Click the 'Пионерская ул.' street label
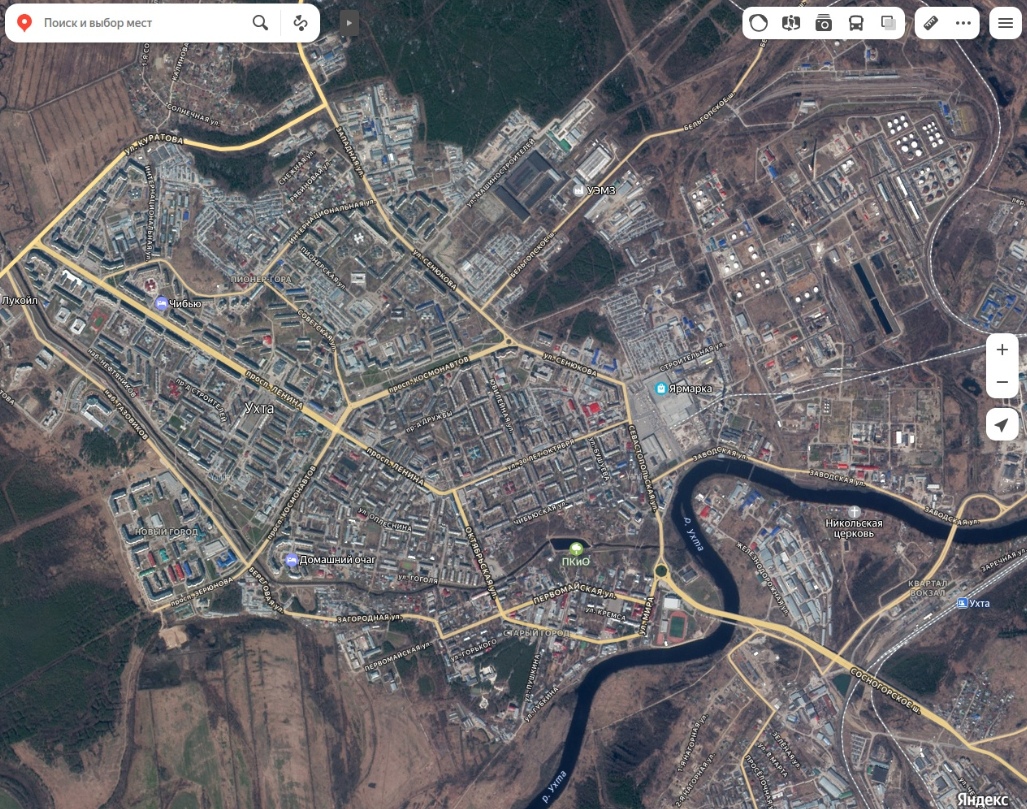1027x809 pixels. tap(322, 269)
